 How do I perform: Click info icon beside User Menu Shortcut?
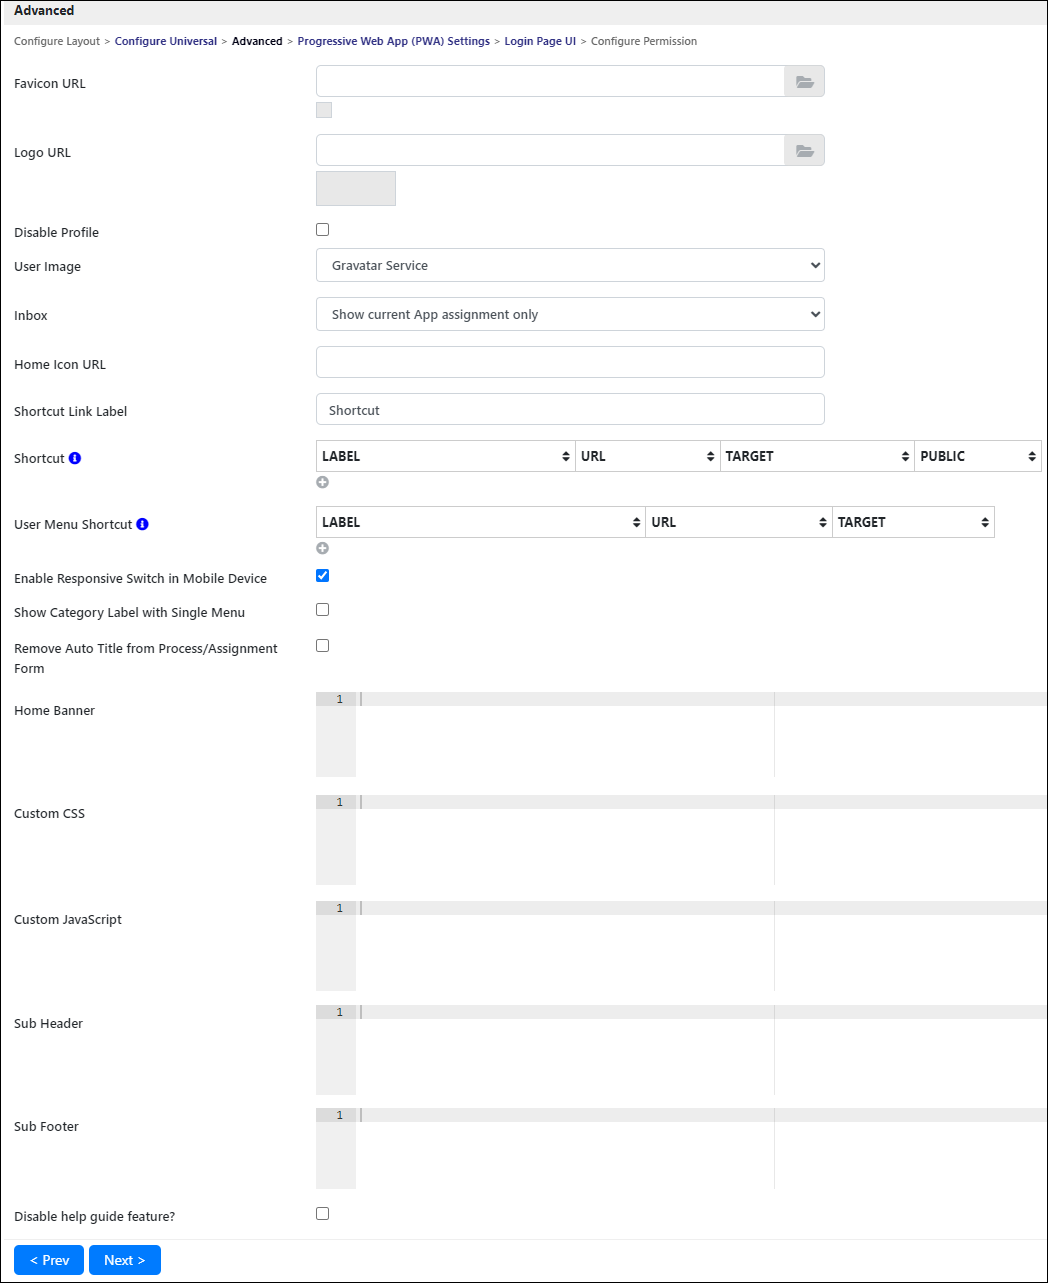pyautogui.click(x=143, y=524)
